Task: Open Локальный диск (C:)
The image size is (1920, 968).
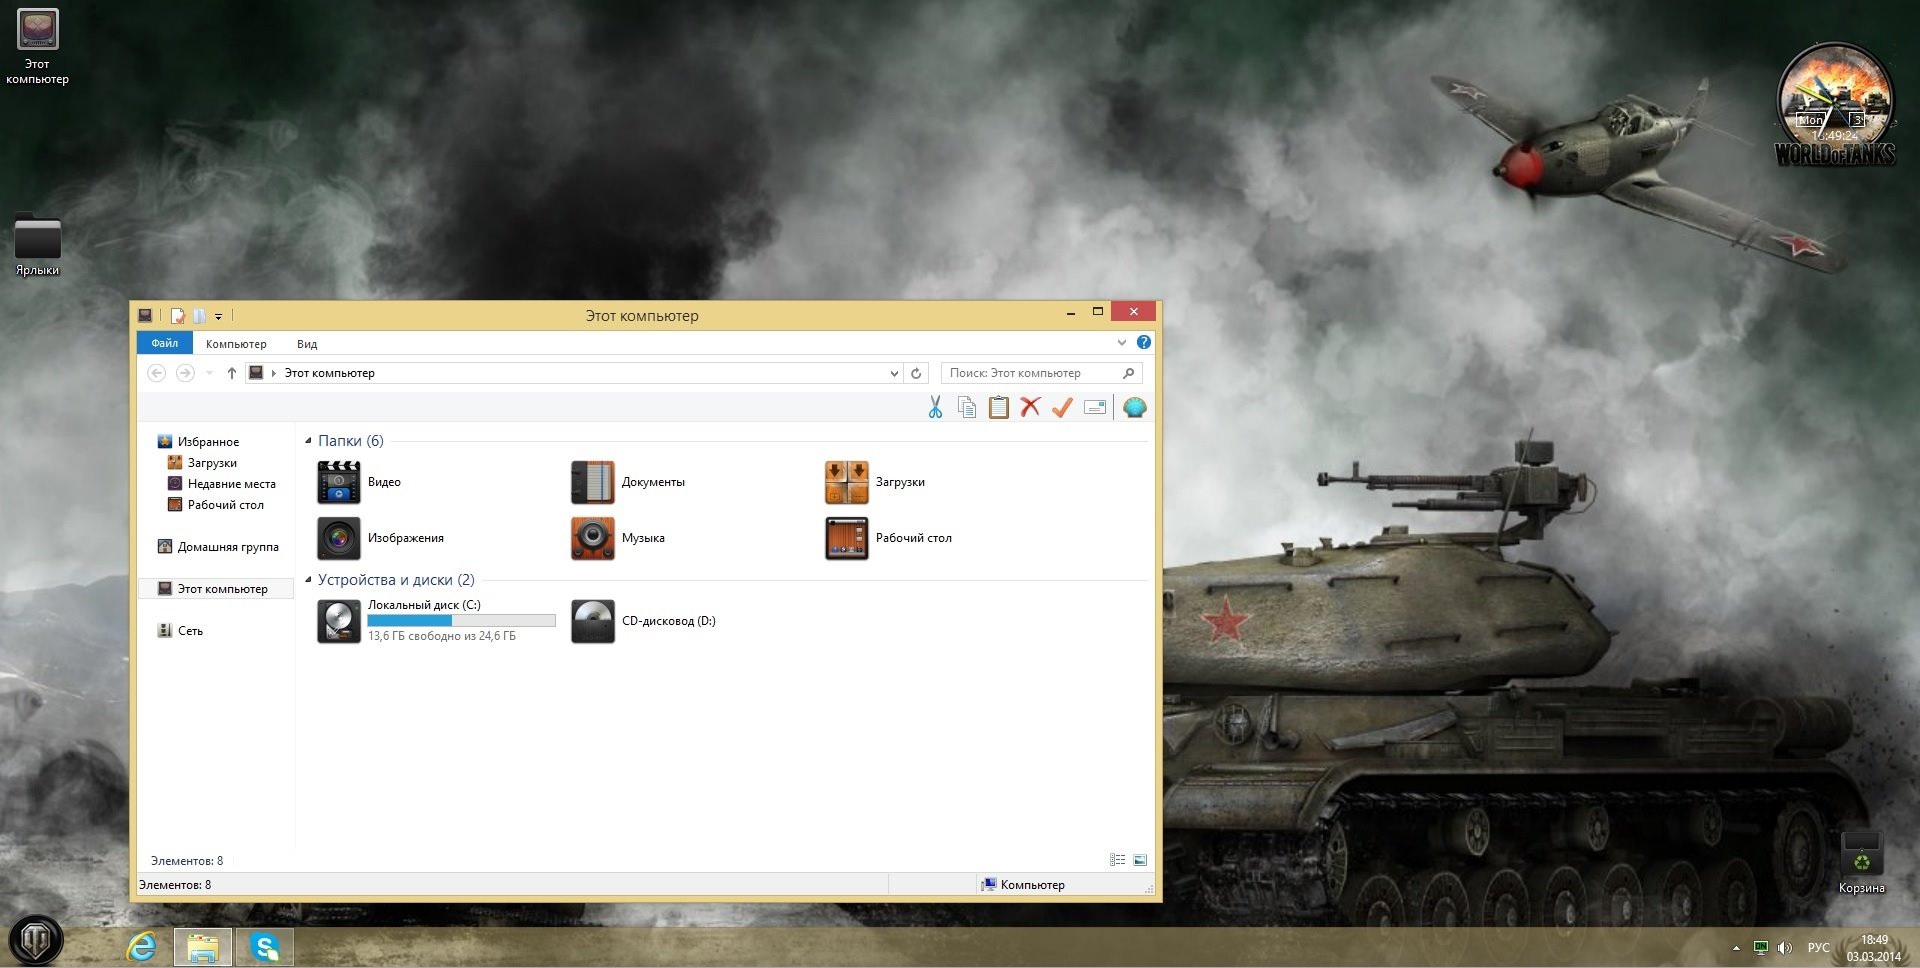Action: (340, 621)
